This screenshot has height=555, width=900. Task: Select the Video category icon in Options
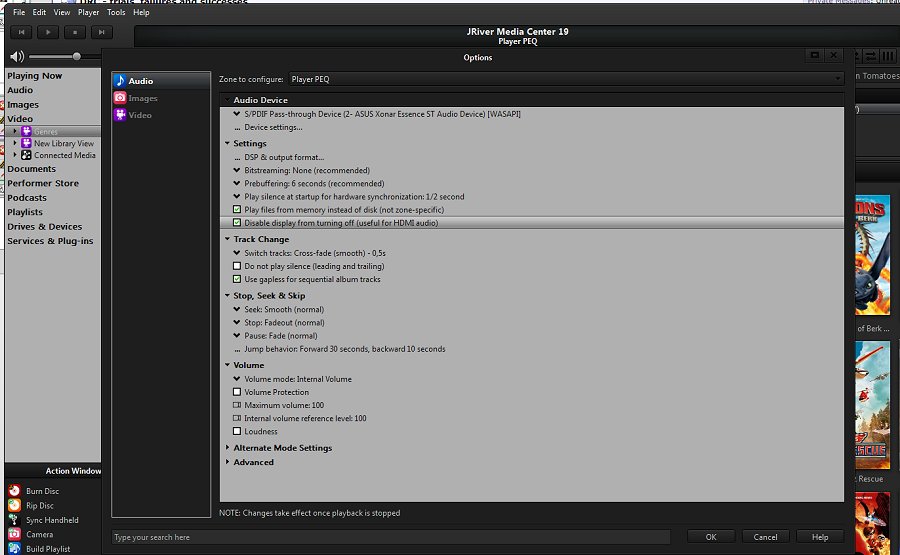click(x=120, y=115)
